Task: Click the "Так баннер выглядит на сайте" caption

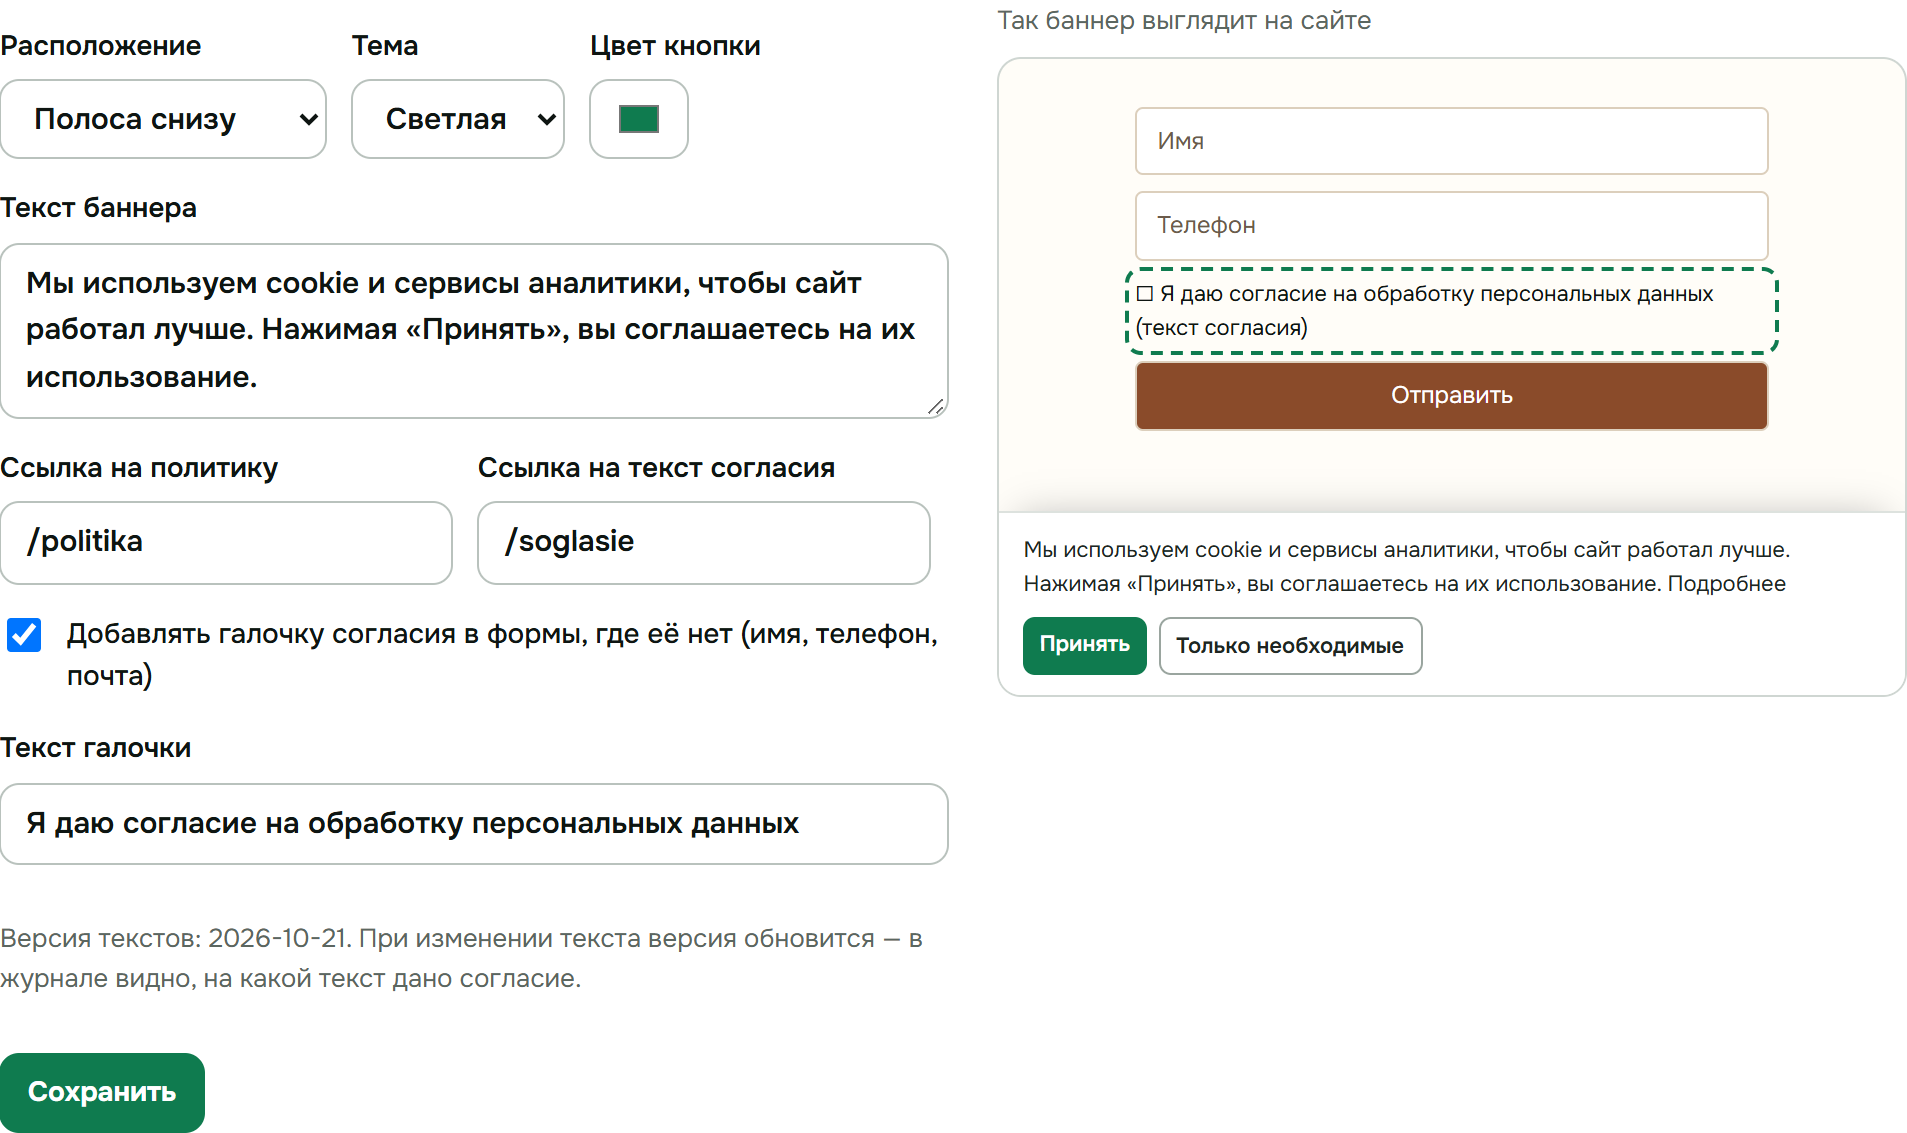Action: (x=1184, y=21)
